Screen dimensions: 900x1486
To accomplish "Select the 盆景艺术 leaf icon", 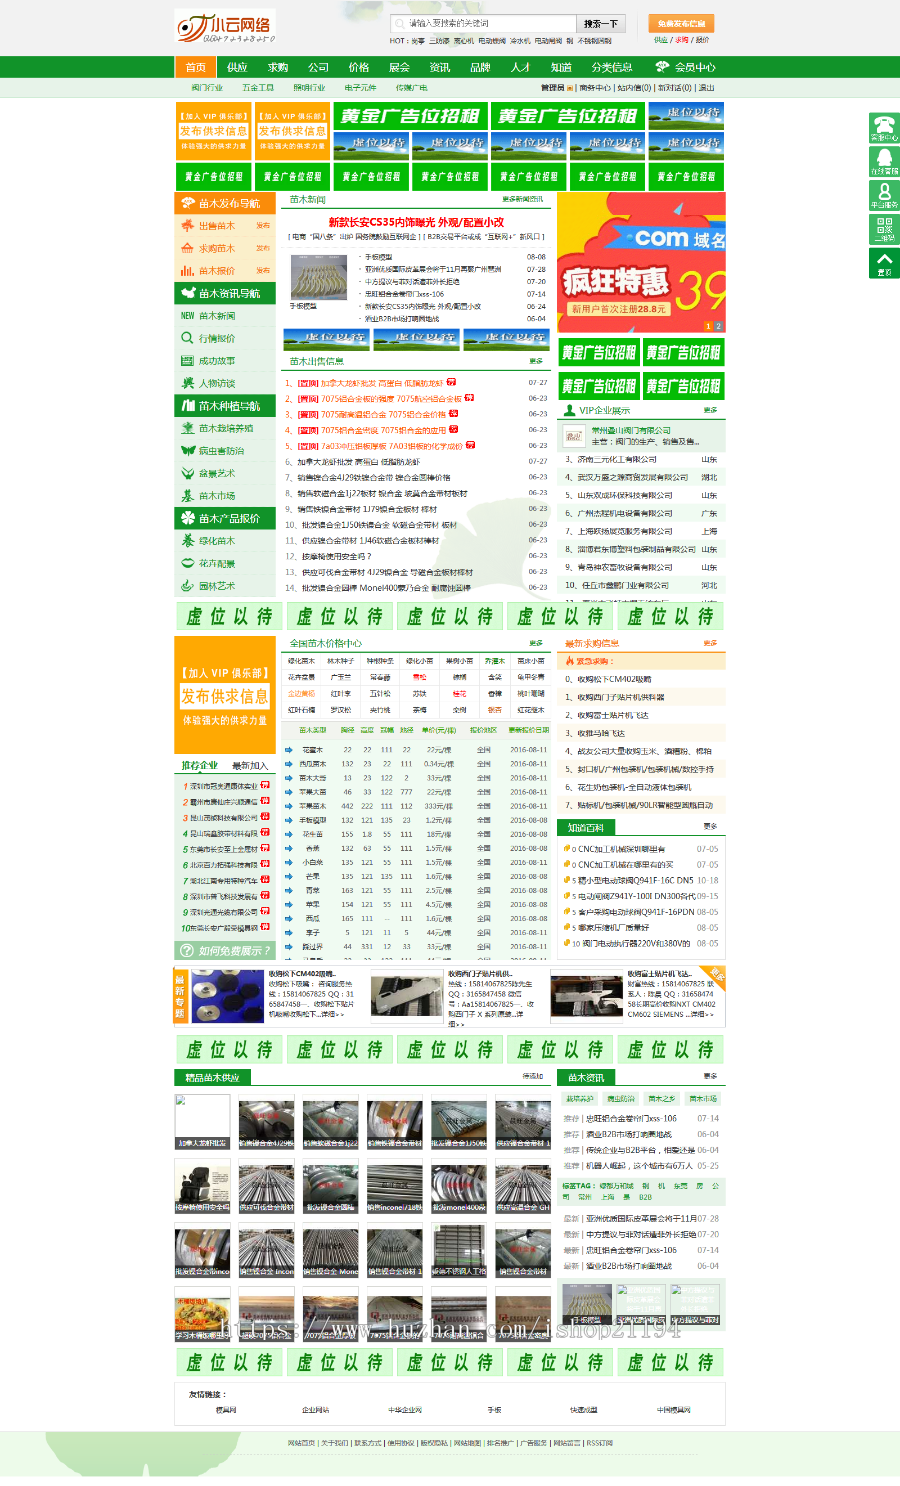I will (x=187, y=473).
